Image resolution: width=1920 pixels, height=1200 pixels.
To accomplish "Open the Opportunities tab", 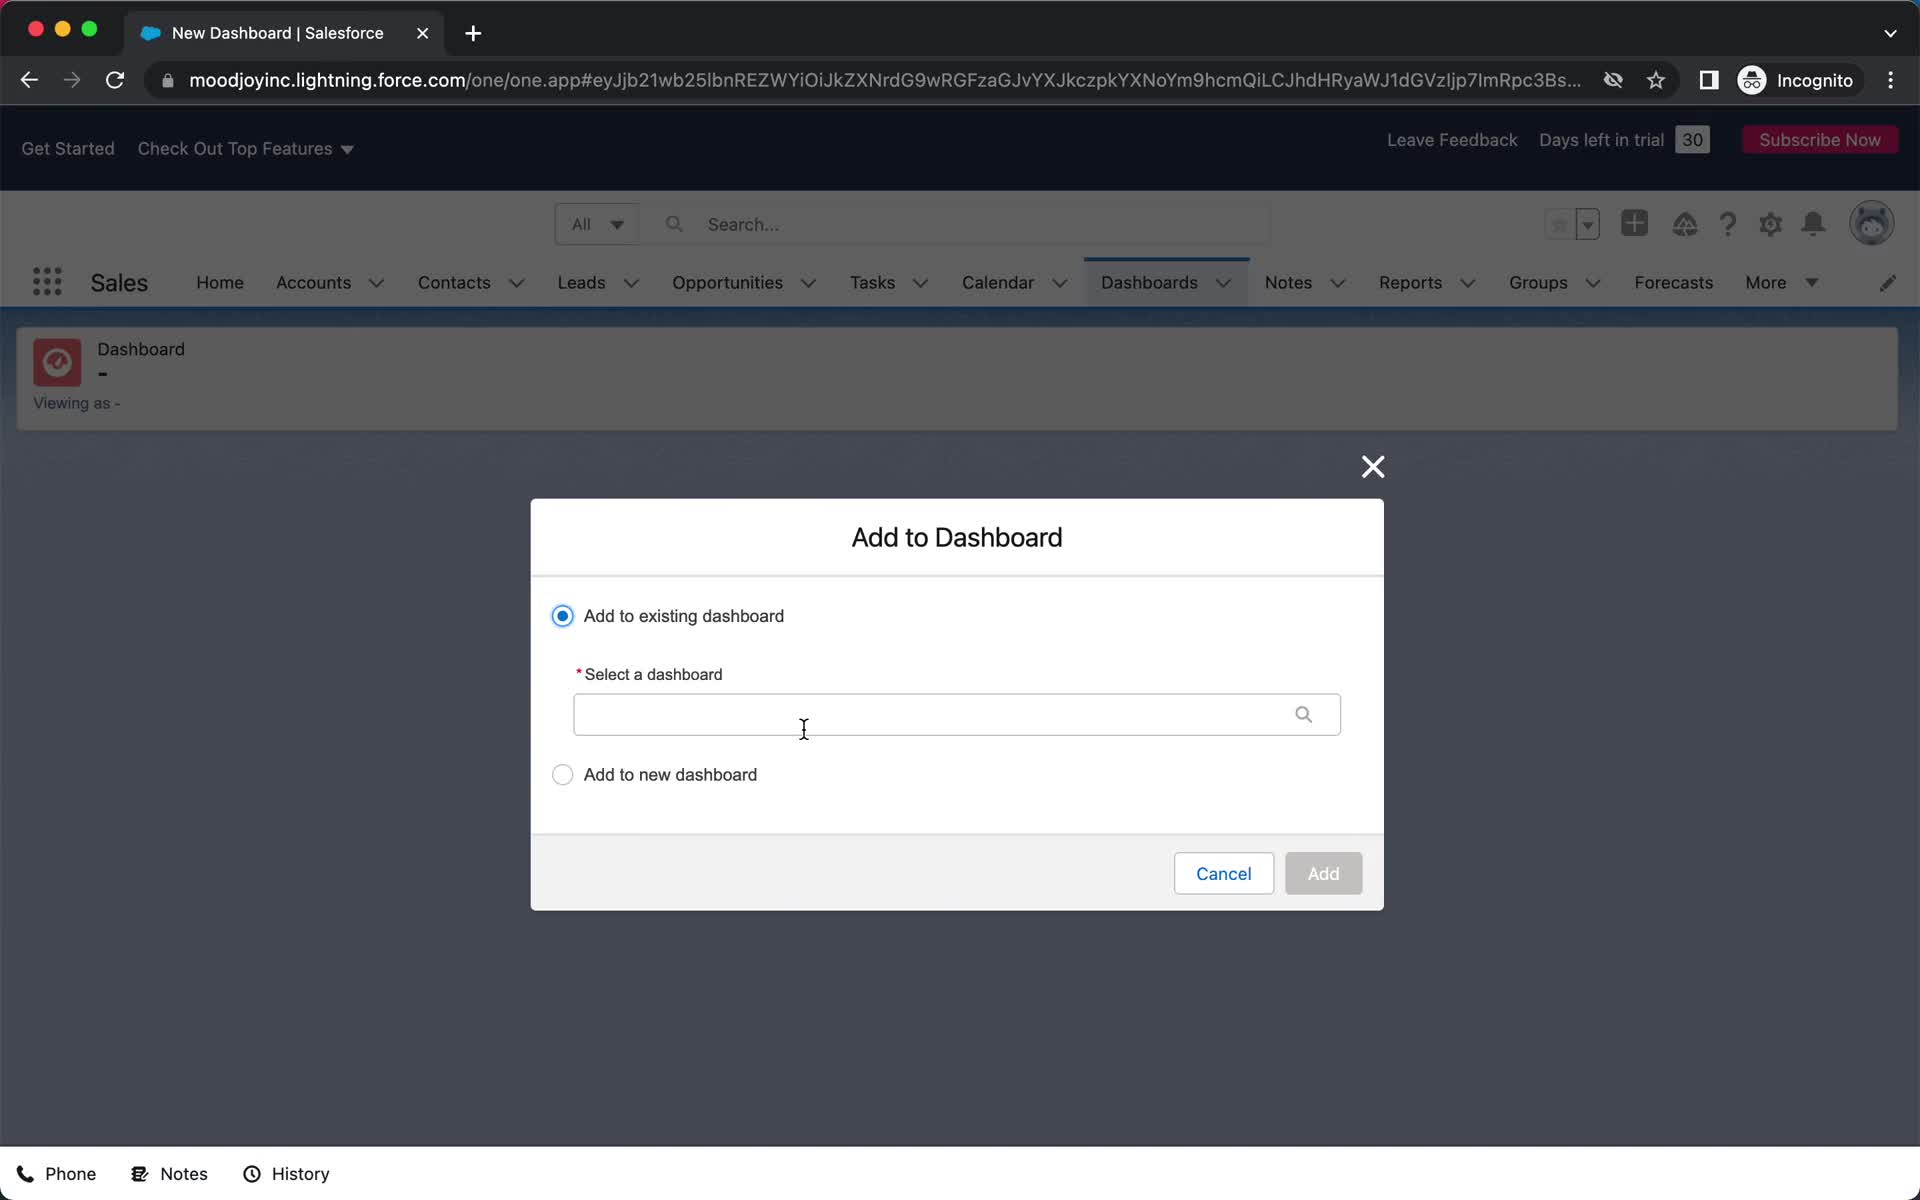I will coord(727,283).
